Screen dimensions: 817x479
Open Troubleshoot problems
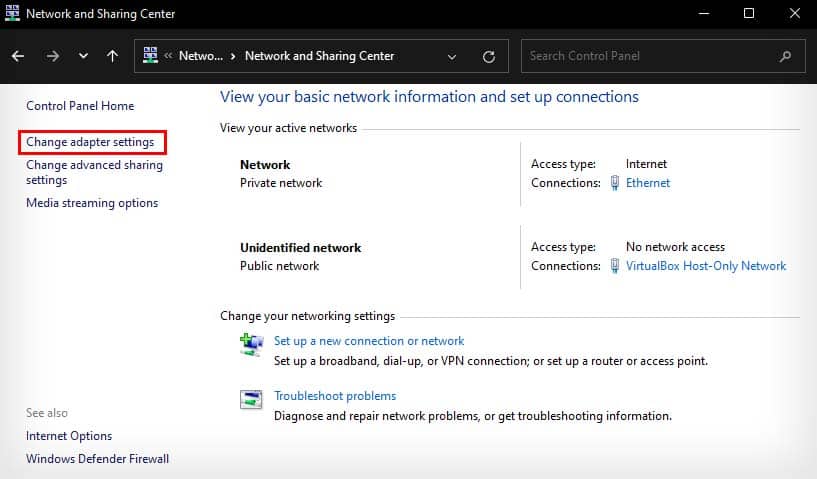(335, 396)
